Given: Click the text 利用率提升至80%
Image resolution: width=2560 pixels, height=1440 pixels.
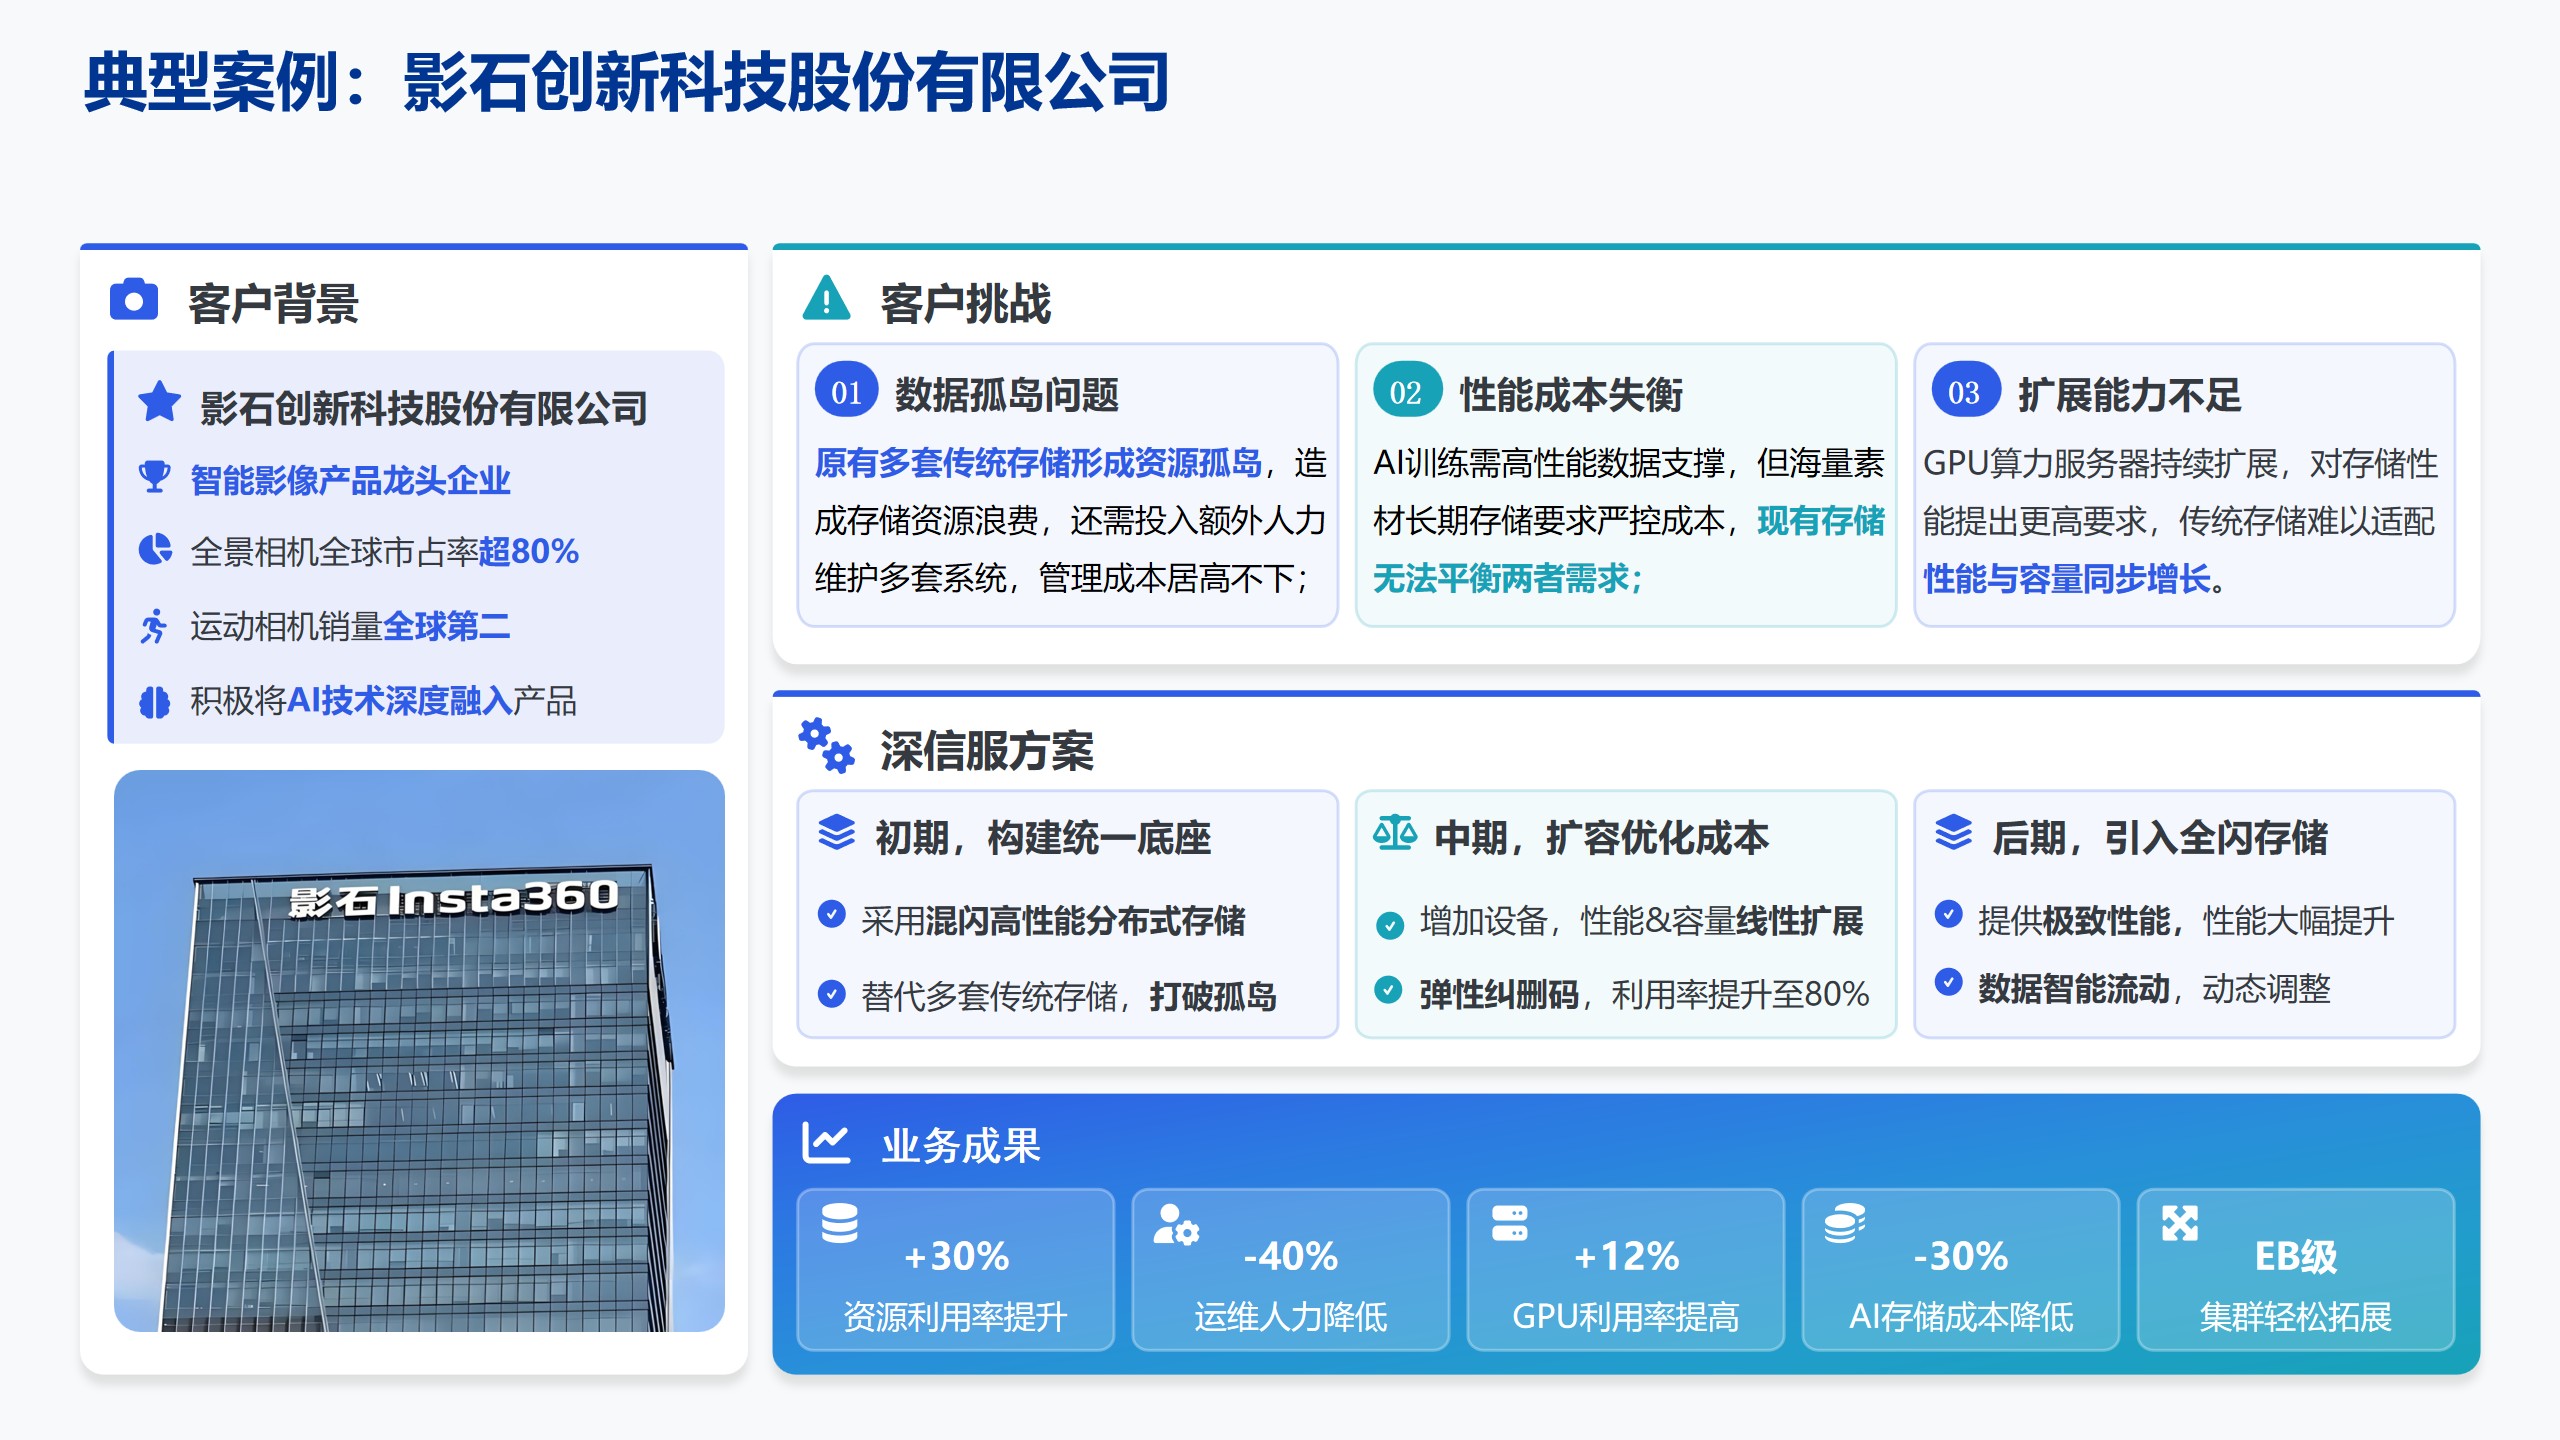Looking at the screenshot, I should [x=1740, y=994].
